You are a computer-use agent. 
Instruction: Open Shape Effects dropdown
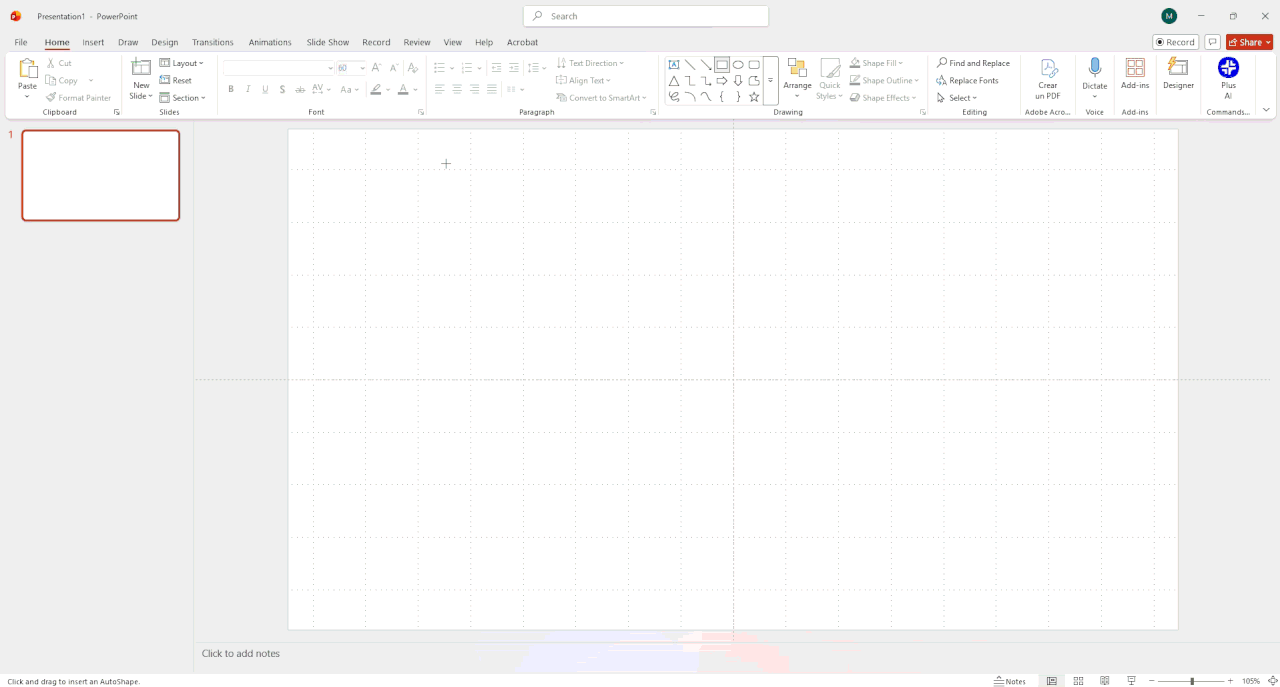(882, 98)
